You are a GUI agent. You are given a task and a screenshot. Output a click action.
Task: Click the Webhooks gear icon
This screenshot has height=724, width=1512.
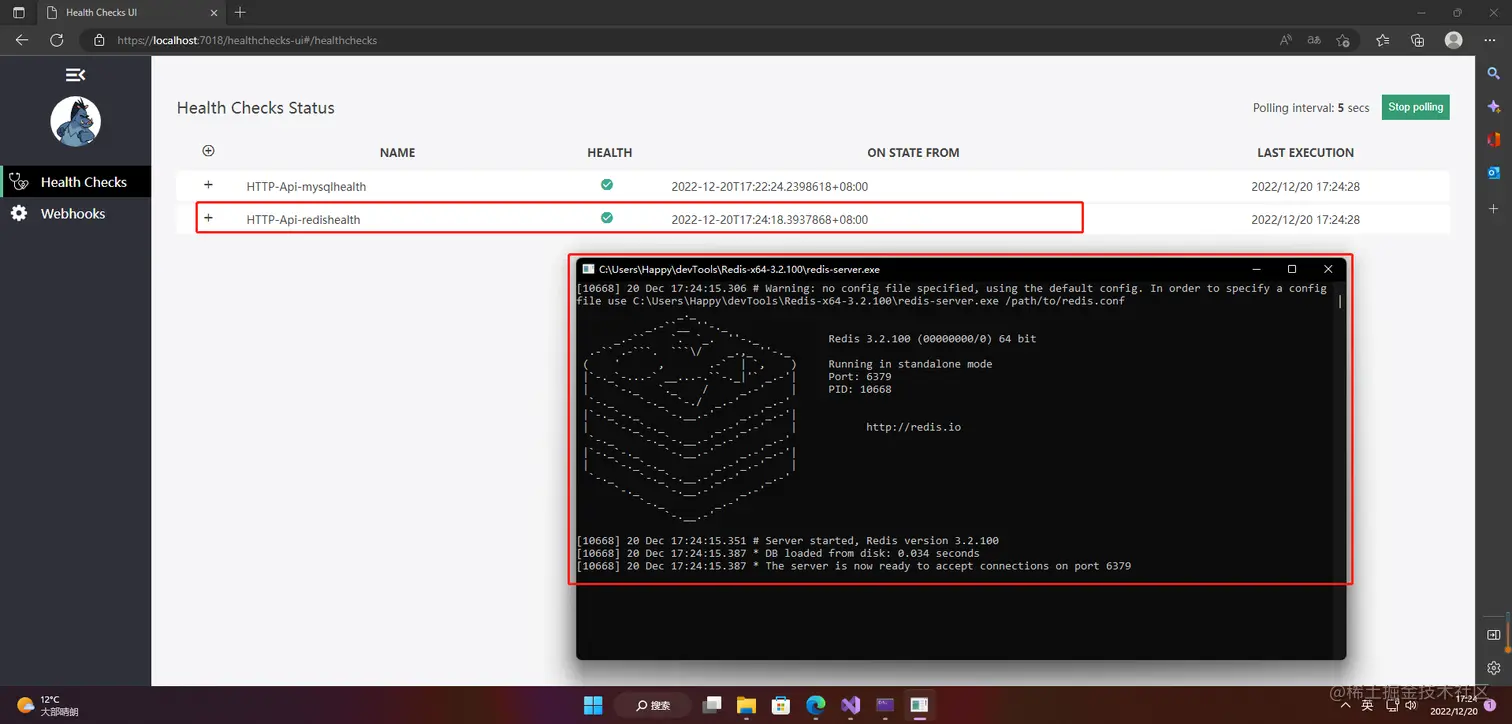tap(18, 213)
